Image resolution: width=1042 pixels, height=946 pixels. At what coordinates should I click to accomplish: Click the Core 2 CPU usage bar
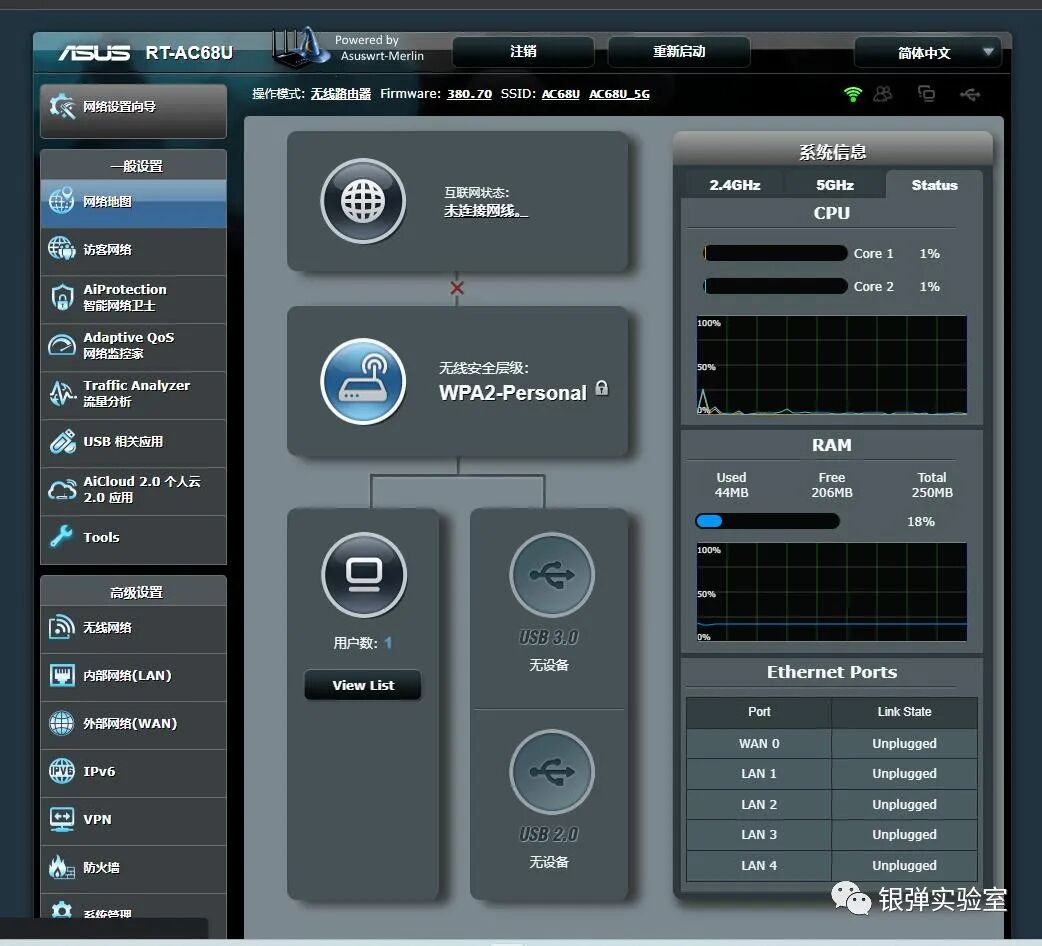[775, 286]
